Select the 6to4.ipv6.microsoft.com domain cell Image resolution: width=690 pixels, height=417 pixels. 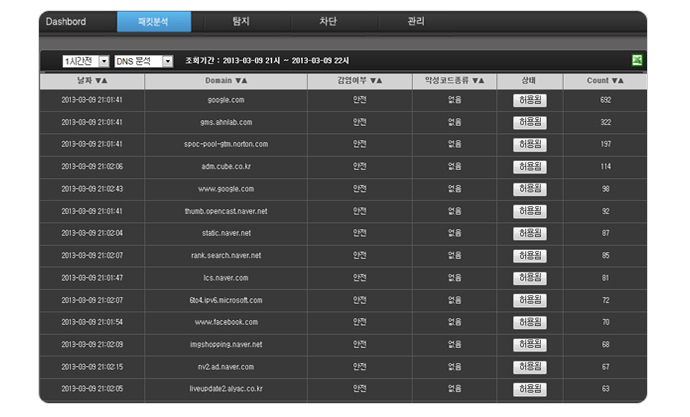(x=226, y=300)
